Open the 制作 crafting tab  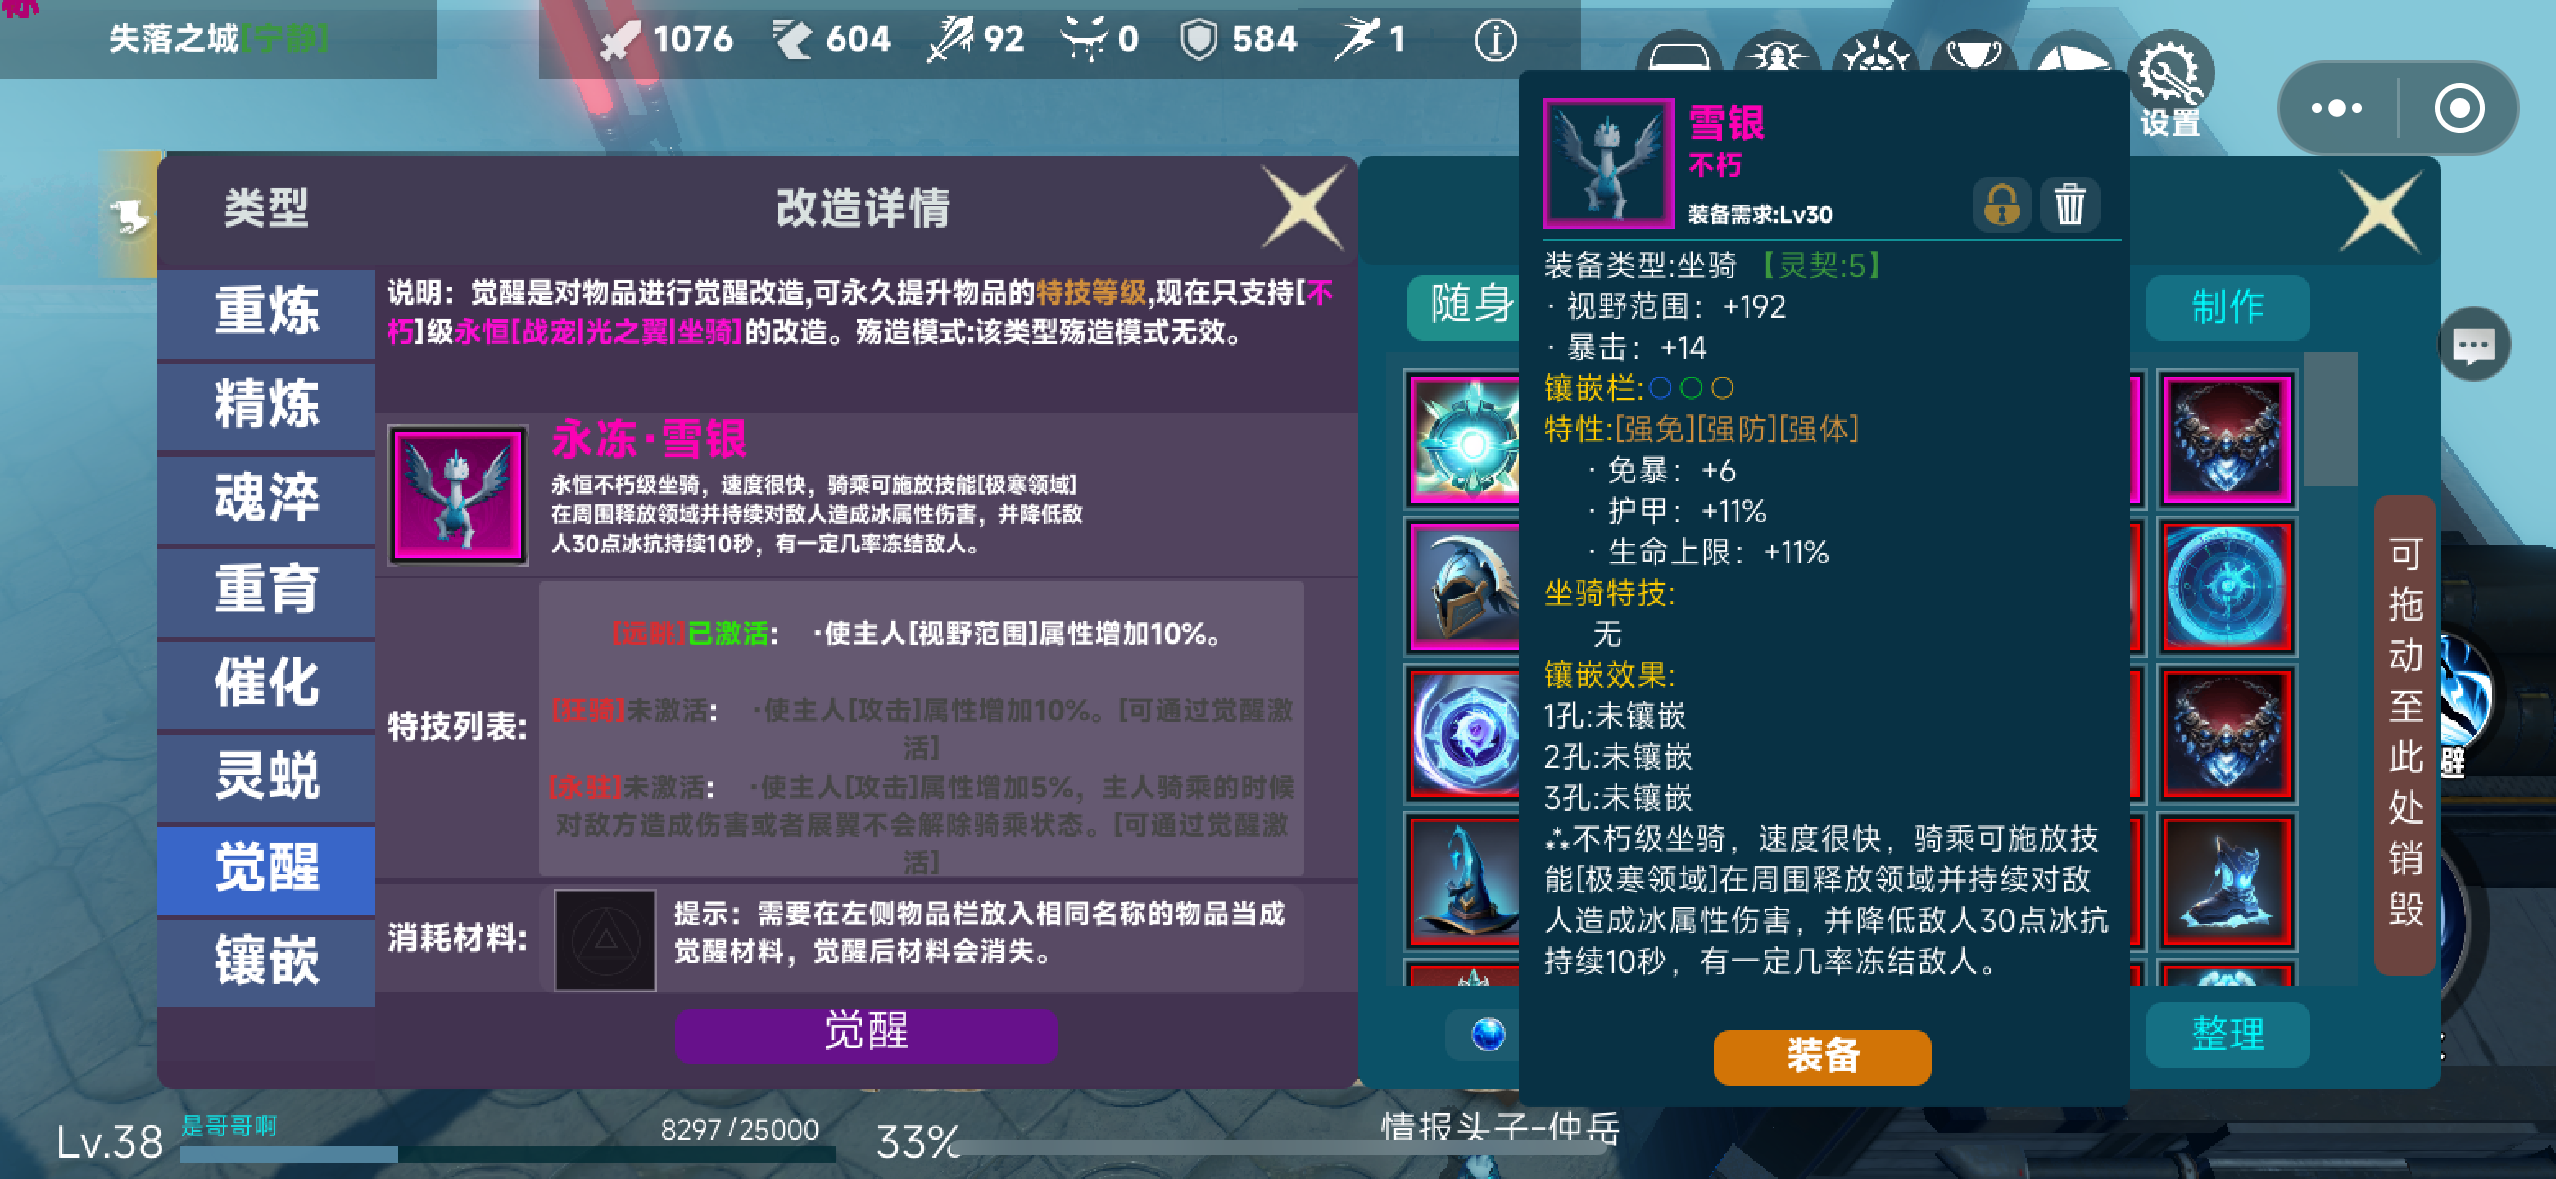coord(2227,307)
